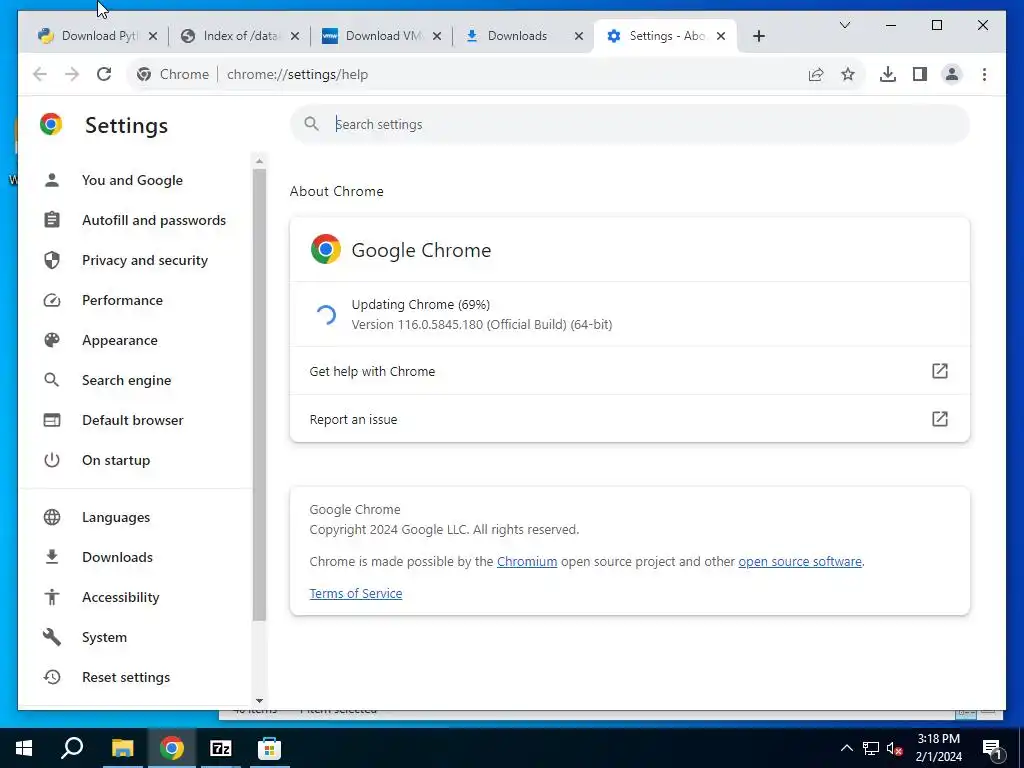Click the address bar URL
Screen dimensions: 1024x768
297,74
